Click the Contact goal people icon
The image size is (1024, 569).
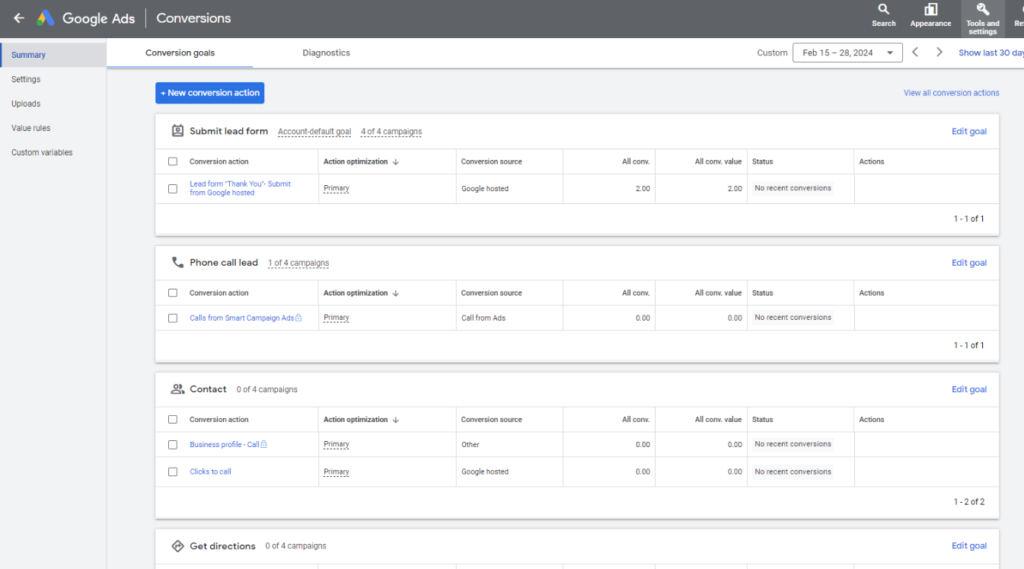coord(178,389)
